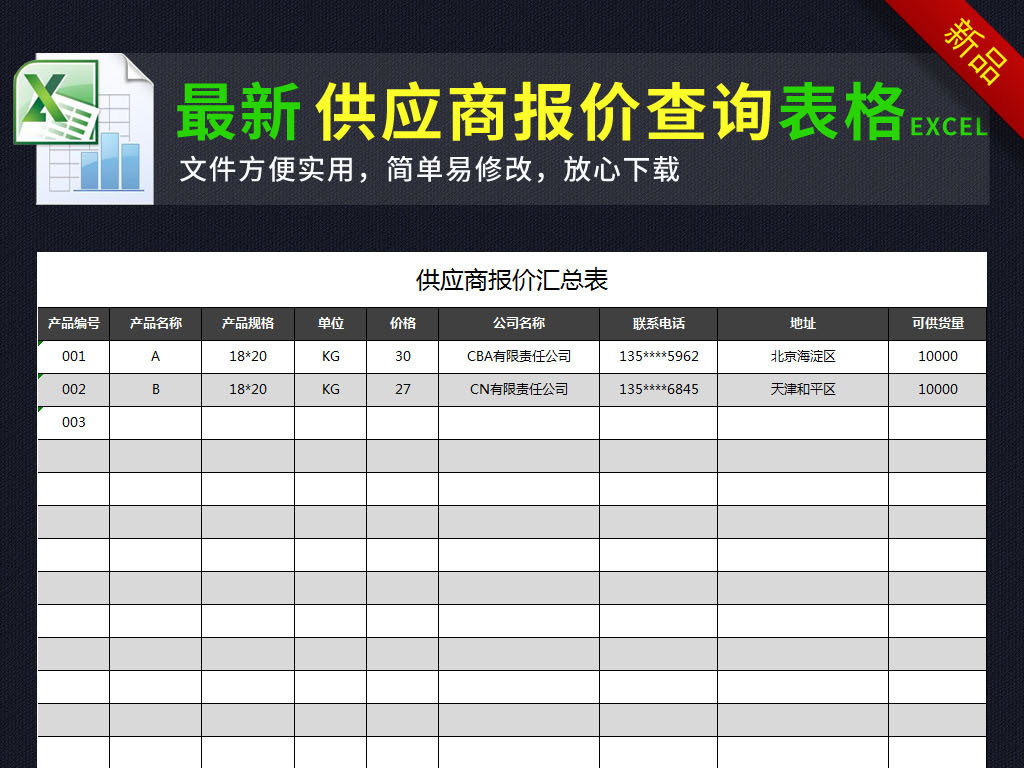Click product number cell 003
Screen dimensions: 1024x768
tap(74, 423)
